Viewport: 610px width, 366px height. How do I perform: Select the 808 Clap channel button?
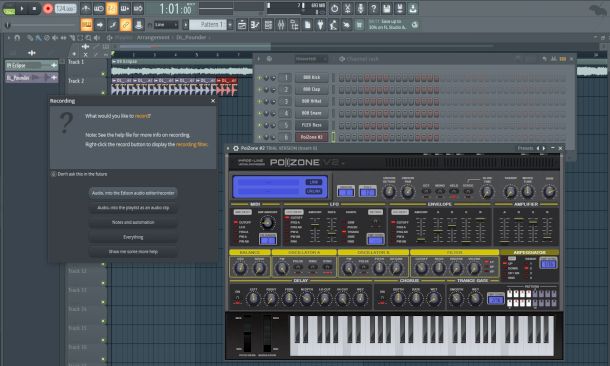click(x=311, y=89)
